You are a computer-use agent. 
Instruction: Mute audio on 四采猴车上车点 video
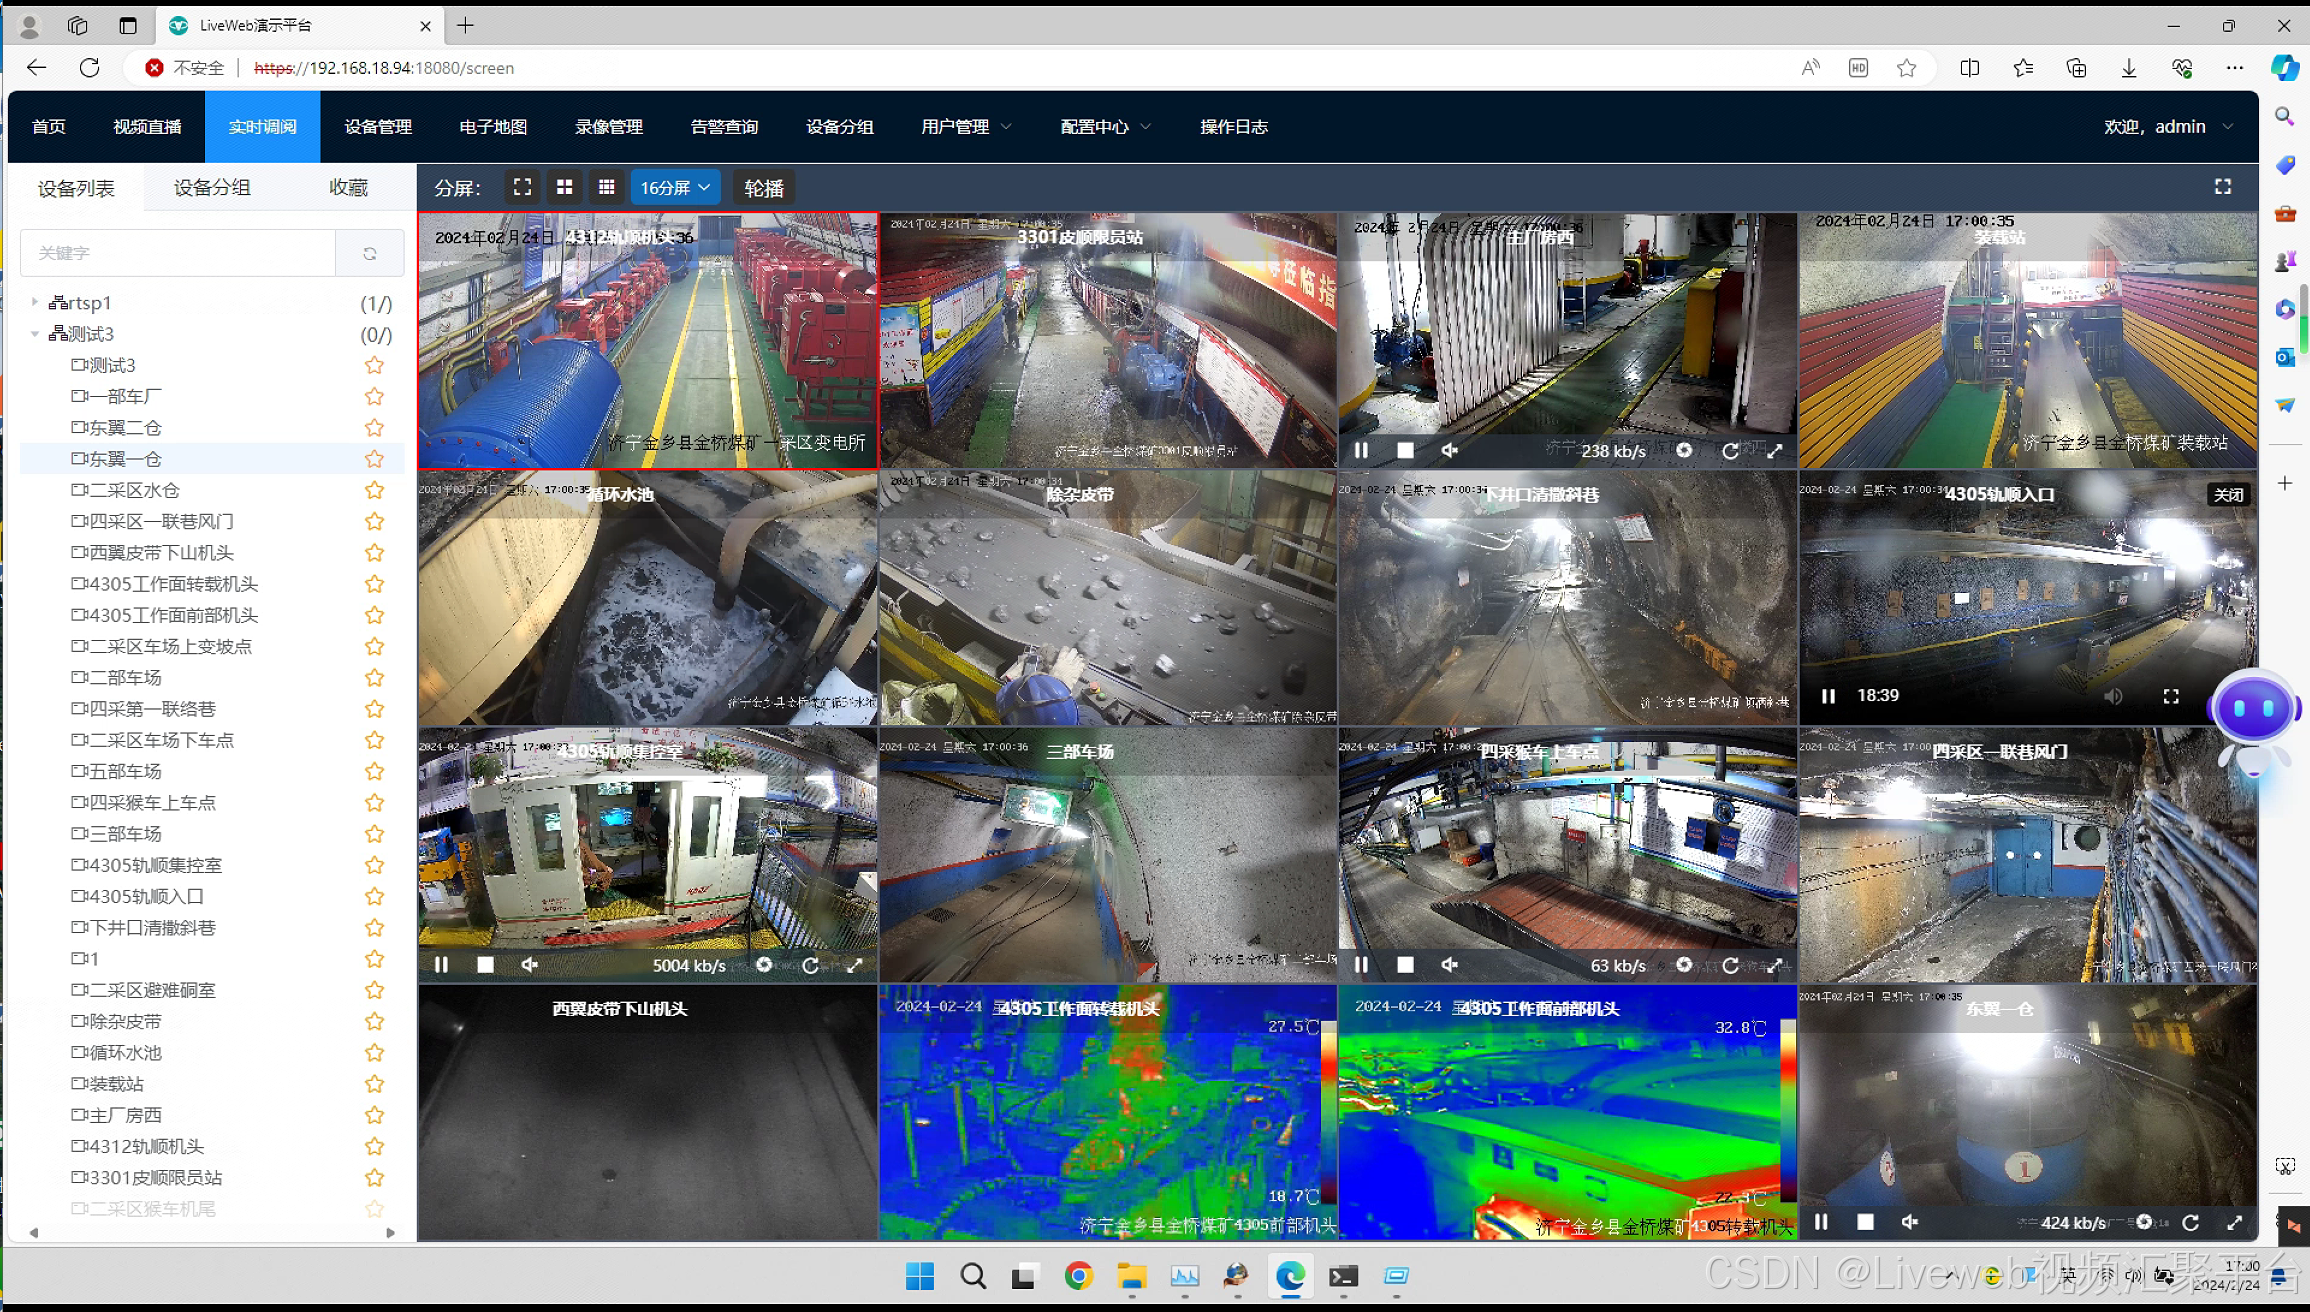coord(1449,964)
